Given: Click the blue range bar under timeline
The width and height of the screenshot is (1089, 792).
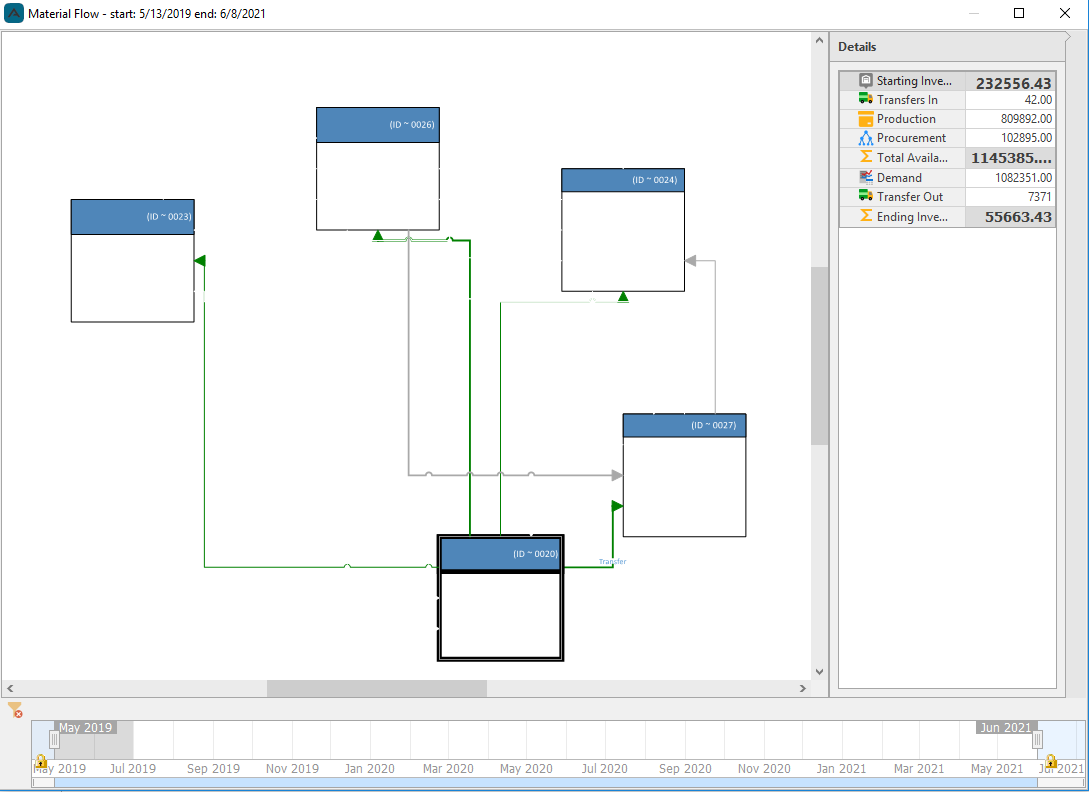Looking at the screenshot, I should click(x=546, y=782).
